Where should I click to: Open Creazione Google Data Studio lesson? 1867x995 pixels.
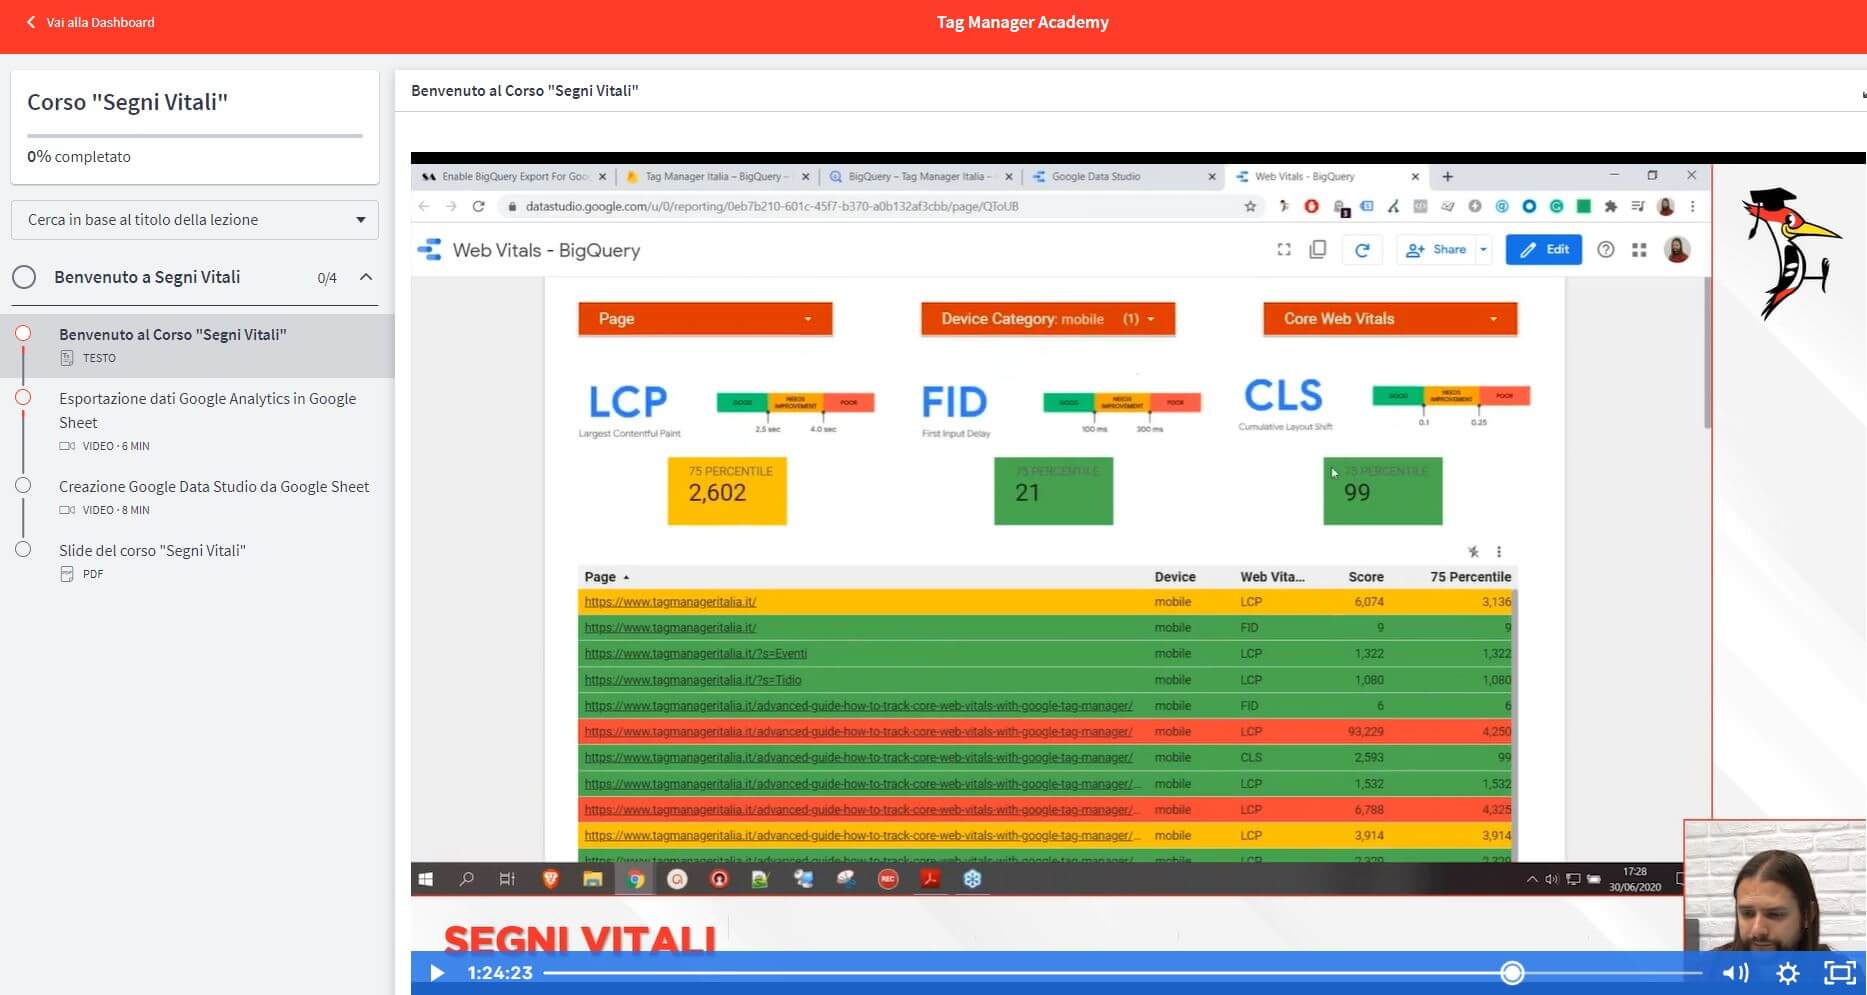(x=214, y=486)
